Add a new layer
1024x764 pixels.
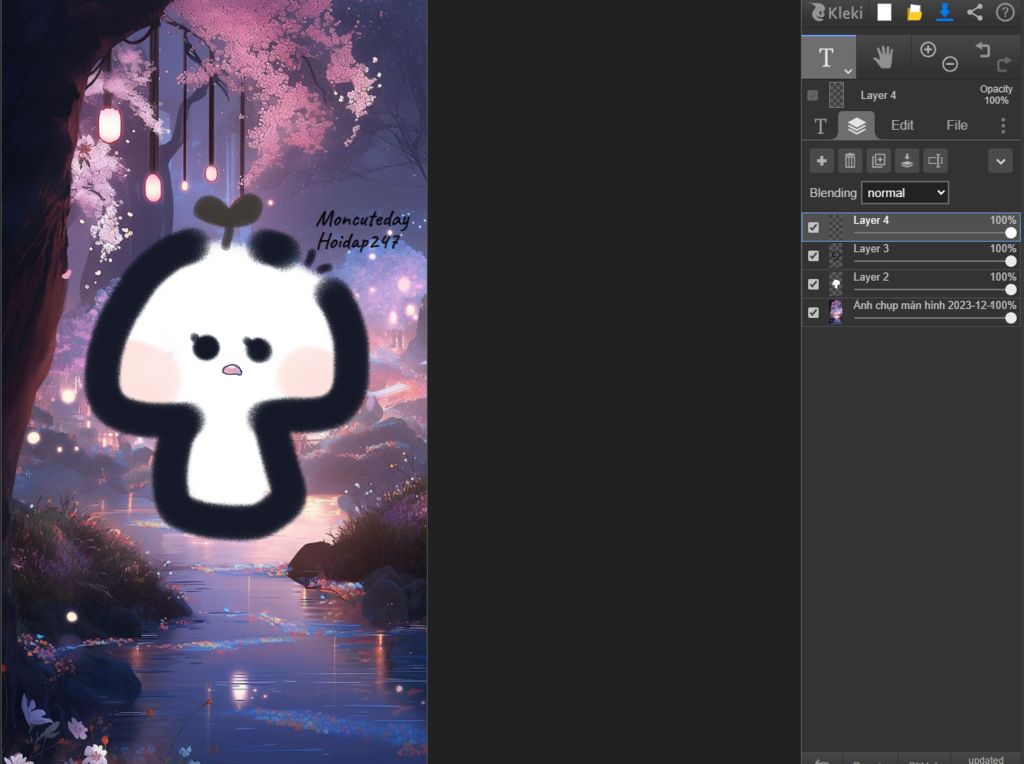coord(821,161)
